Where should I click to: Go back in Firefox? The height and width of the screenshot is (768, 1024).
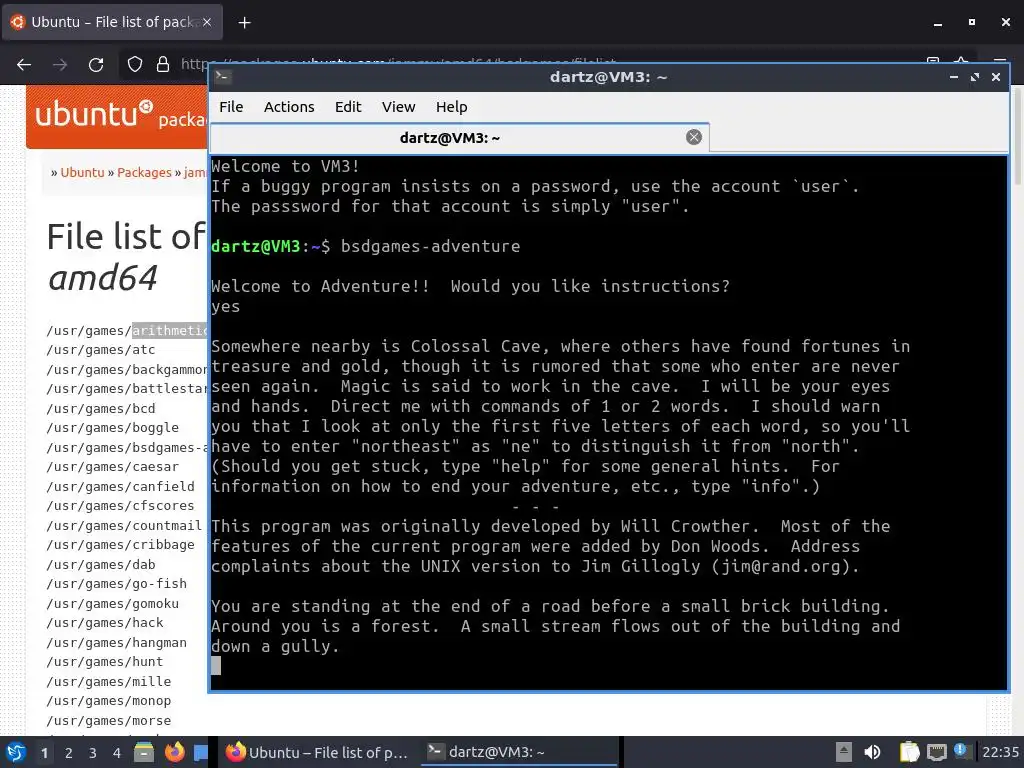coord(24,65)
